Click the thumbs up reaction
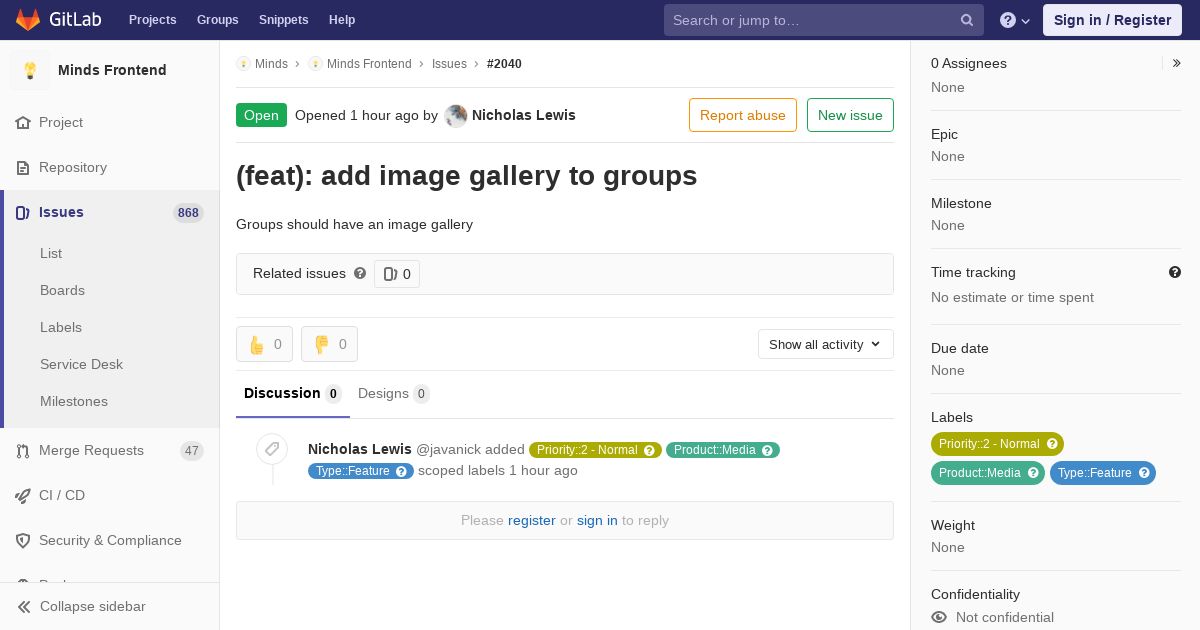The height and width of the screenshot is (630, 1200). tap(264, 344)
